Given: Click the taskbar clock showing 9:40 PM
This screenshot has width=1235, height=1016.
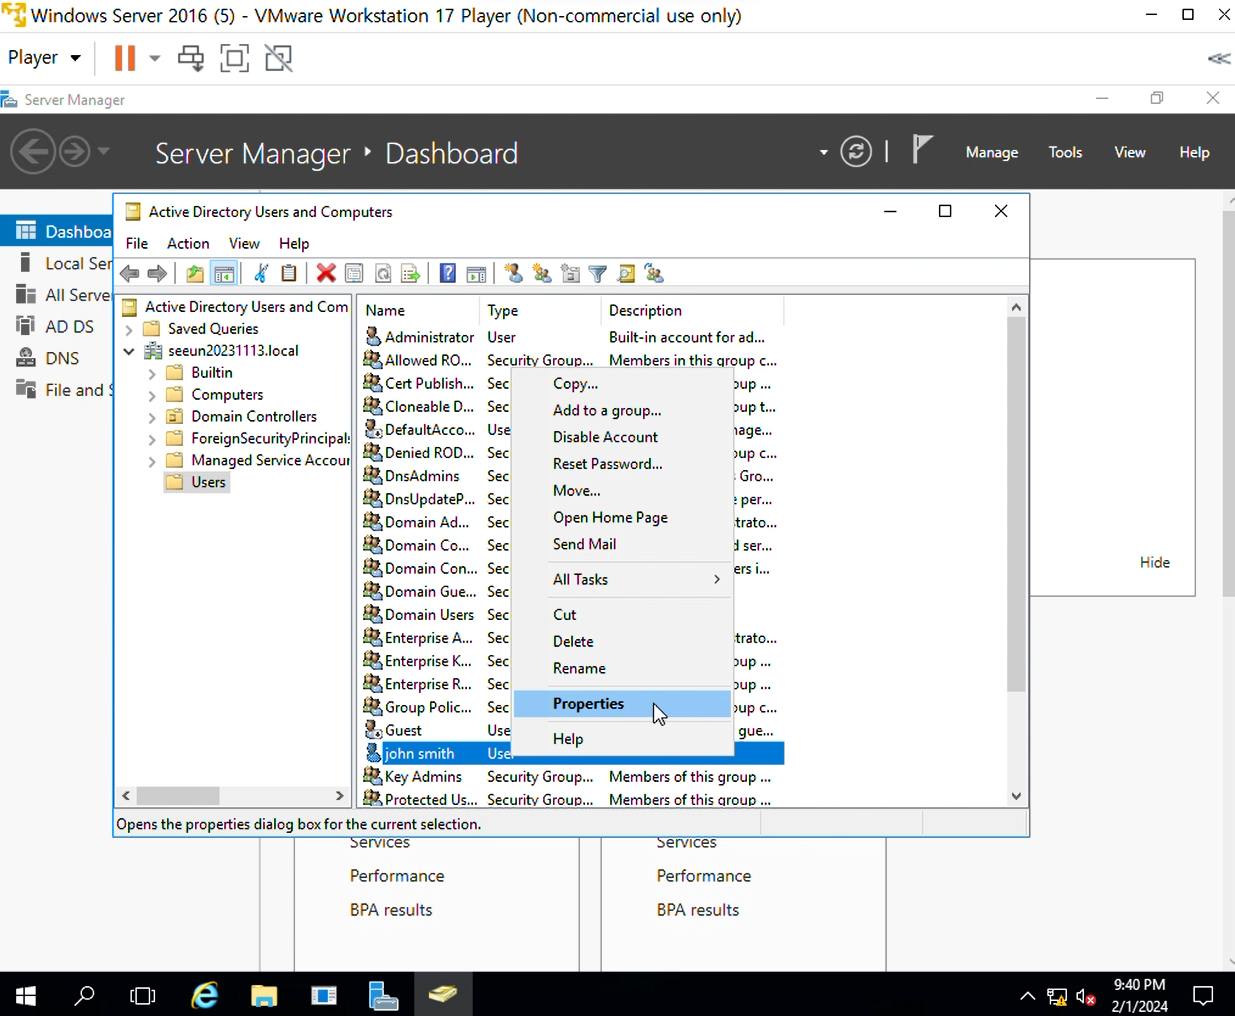Looking at the screenshot, I should pyautogui.click(x=1139, y=995).
